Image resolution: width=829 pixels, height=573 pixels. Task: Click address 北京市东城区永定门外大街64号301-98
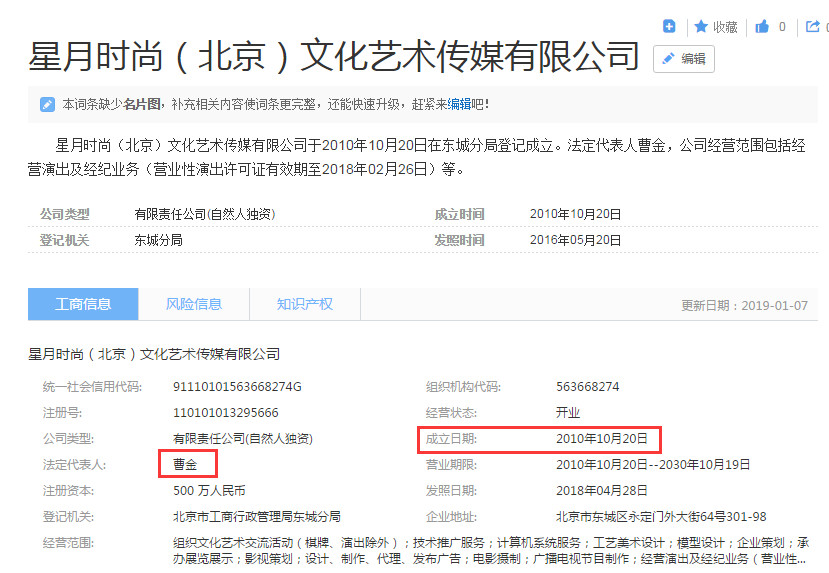pyautogui.click(x=661, y=516)
